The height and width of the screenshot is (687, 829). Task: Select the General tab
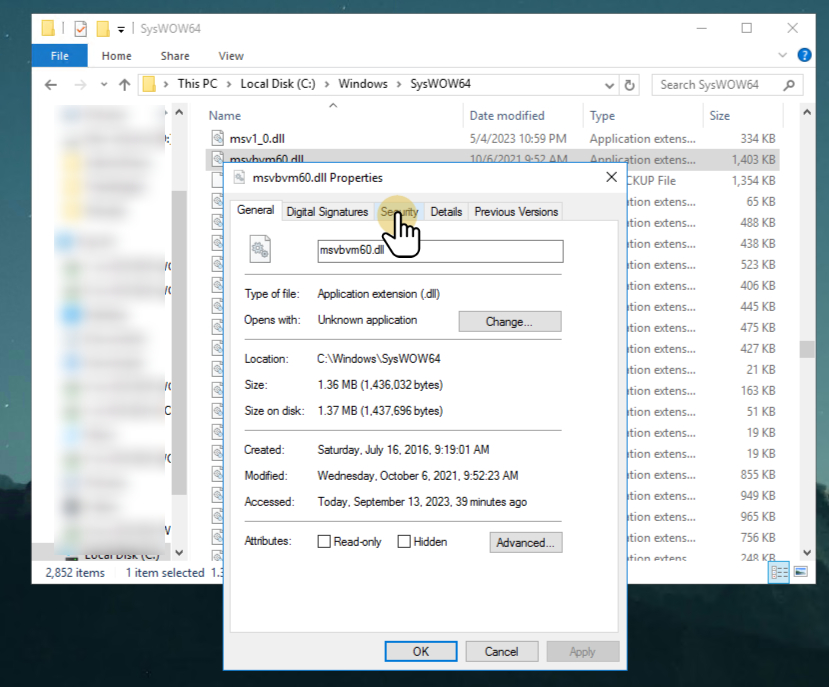pyautogui.click(x=255, y=210)
